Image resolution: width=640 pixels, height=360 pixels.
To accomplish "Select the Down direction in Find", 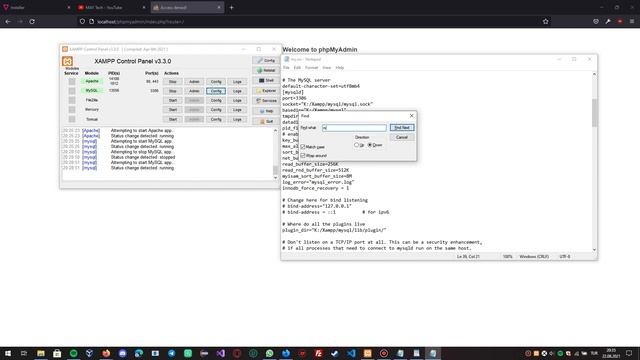I will (370, 145).
